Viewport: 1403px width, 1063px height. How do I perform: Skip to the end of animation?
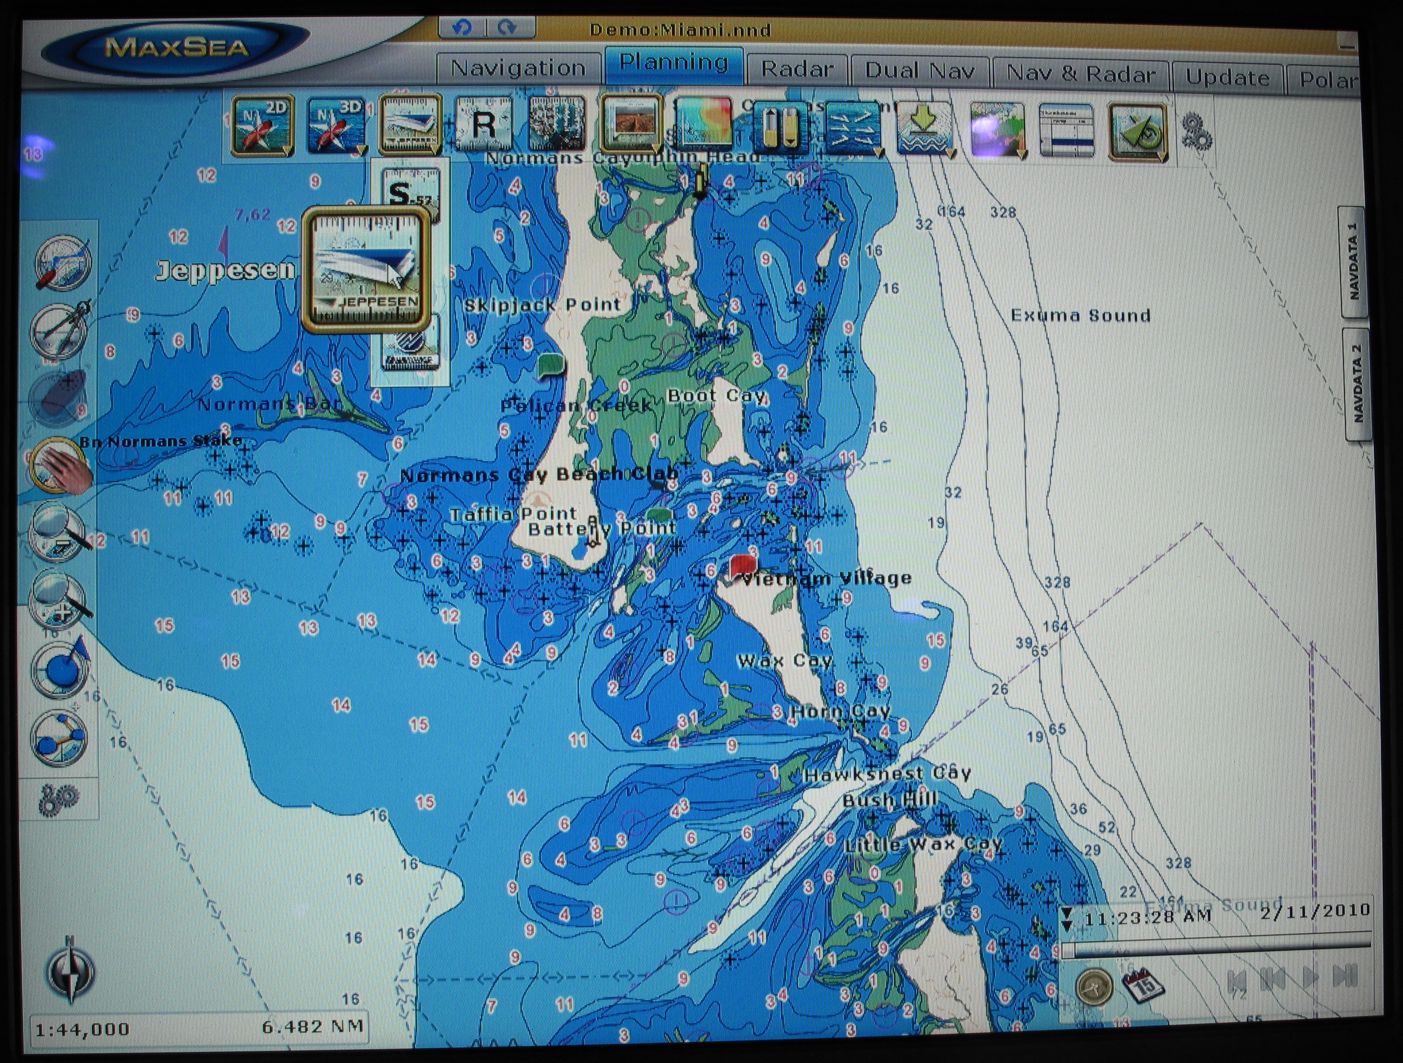[x=1345, y=975]
